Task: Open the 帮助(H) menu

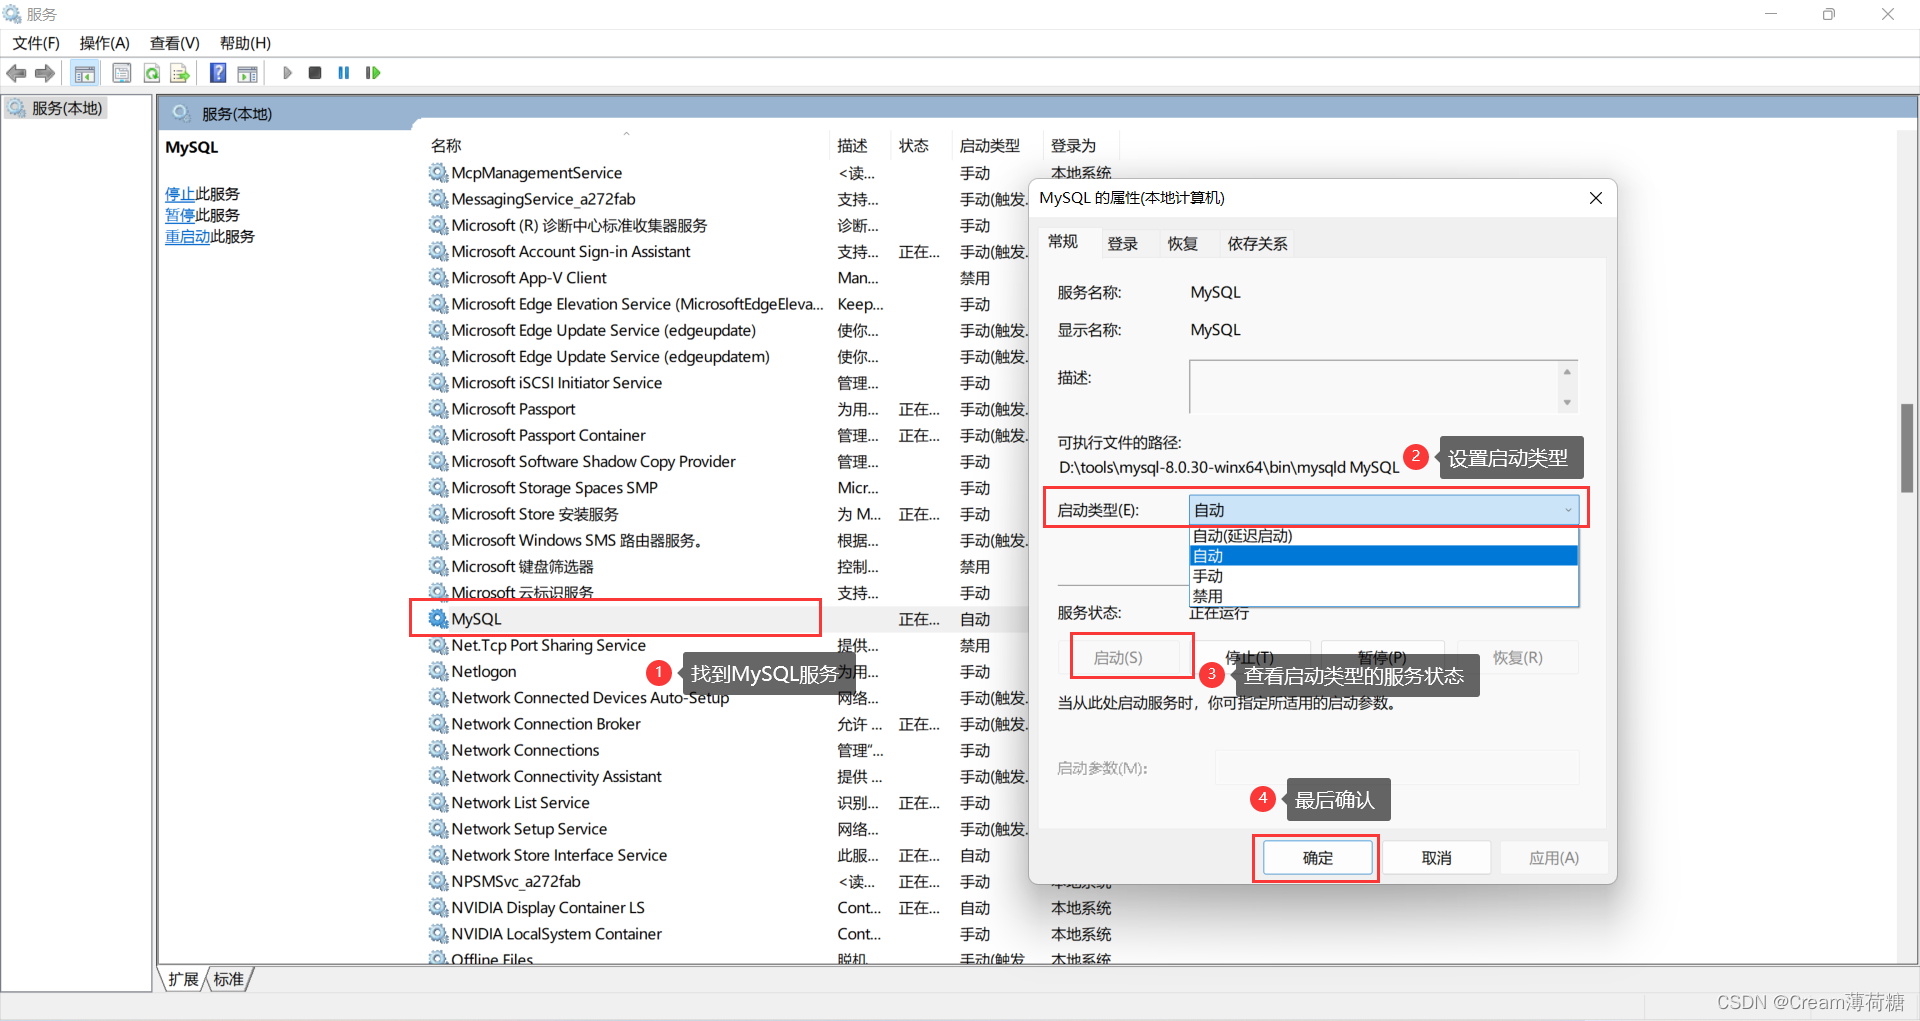Action: (245, 43)
